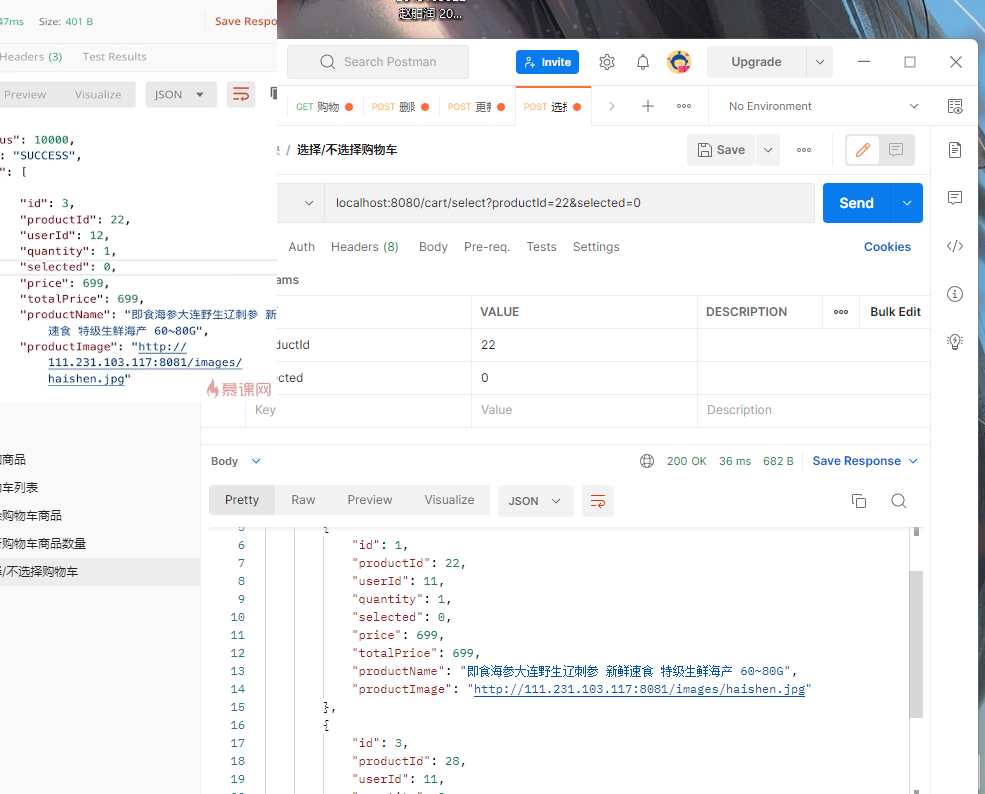Open Auth tab
This screenshot has width=985, height=794.
click(x=301, y=247)
